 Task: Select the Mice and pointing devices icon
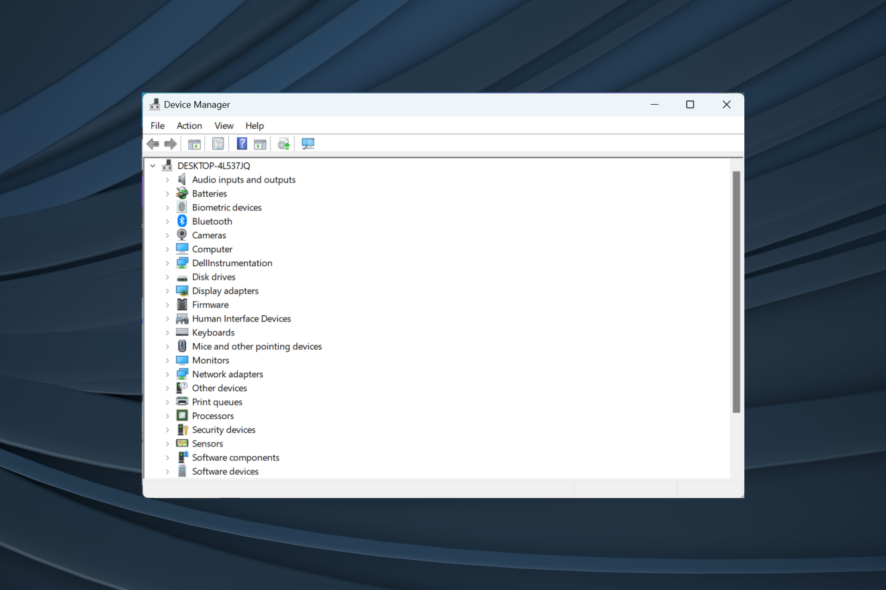182,346
